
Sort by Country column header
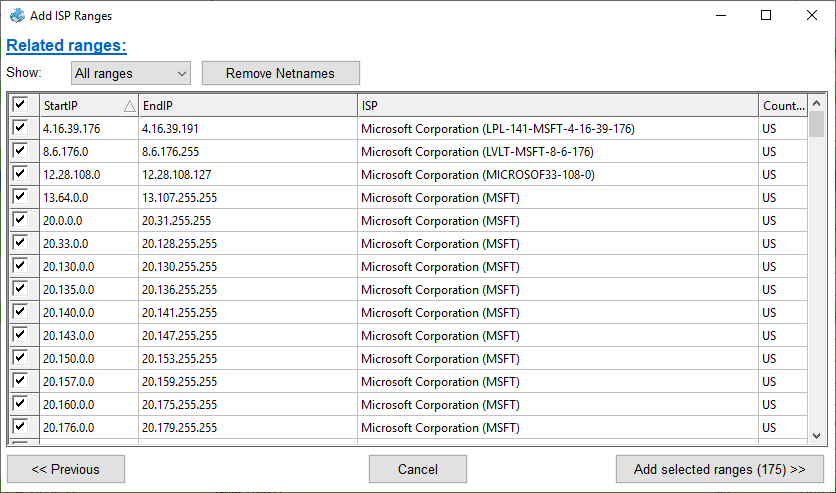click(x=782, y=106)
